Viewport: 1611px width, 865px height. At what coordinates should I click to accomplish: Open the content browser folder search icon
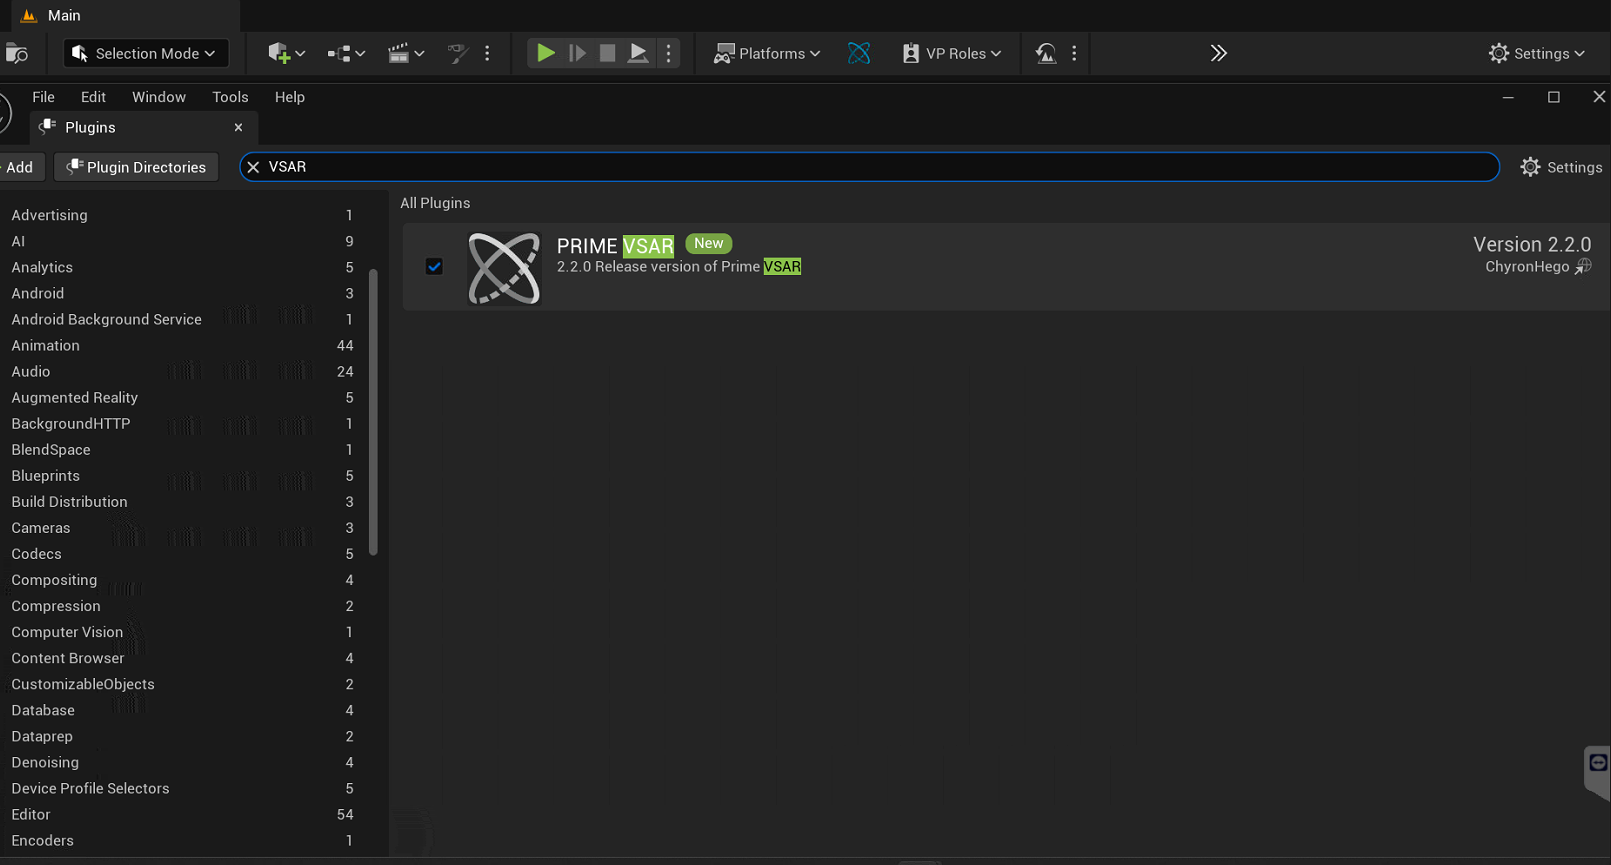[x=16, y=53]
